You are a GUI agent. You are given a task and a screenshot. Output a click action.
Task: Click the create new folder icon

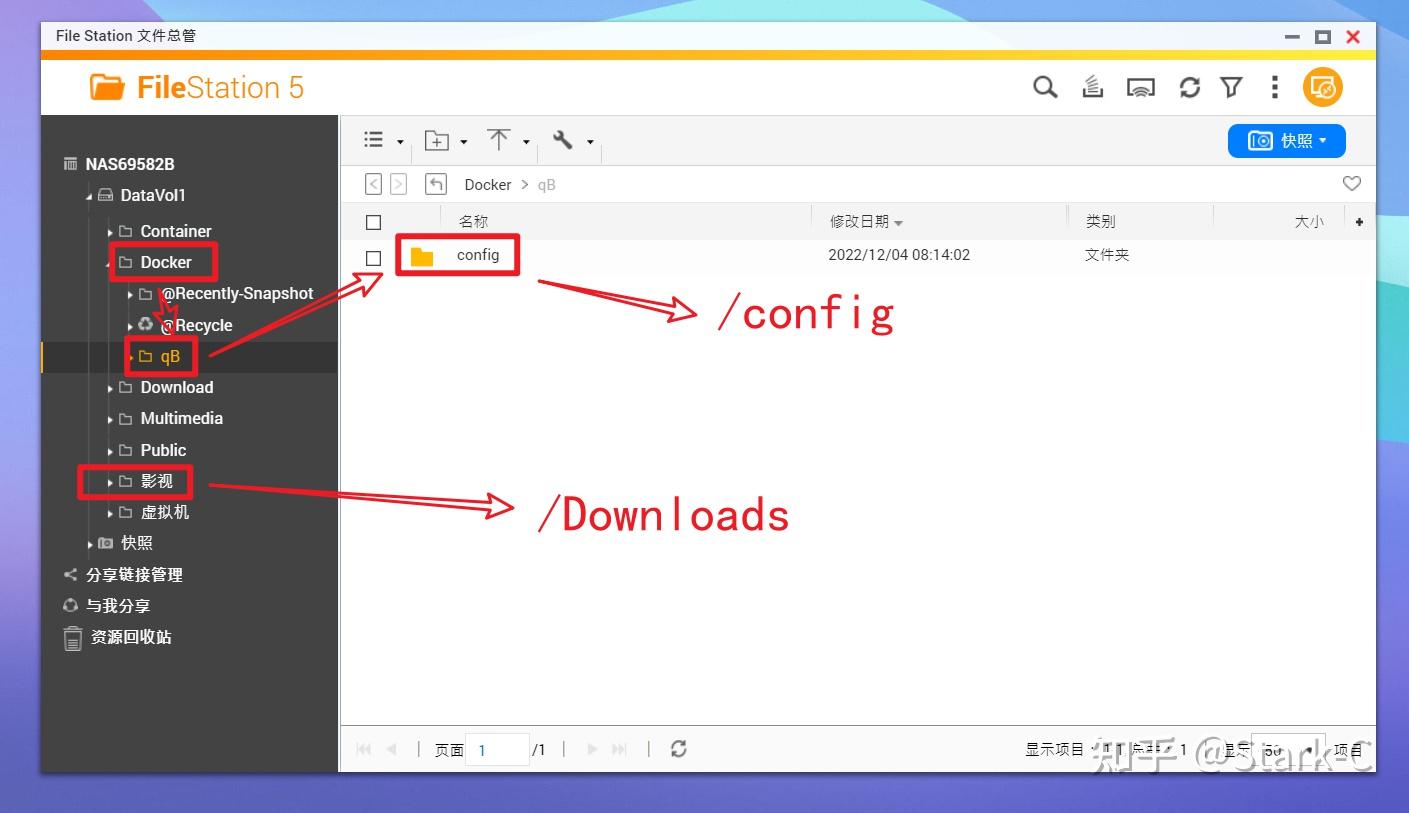[436, 141]
